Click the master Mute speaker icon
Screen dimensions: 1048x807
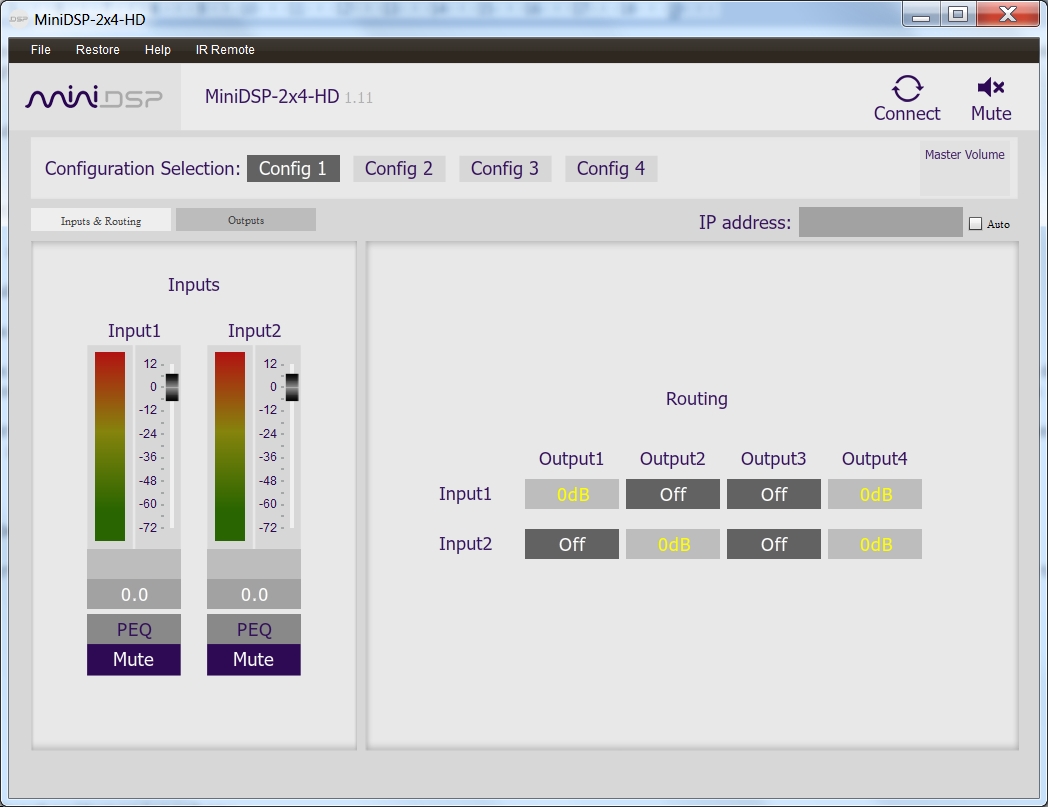[991, 88]
